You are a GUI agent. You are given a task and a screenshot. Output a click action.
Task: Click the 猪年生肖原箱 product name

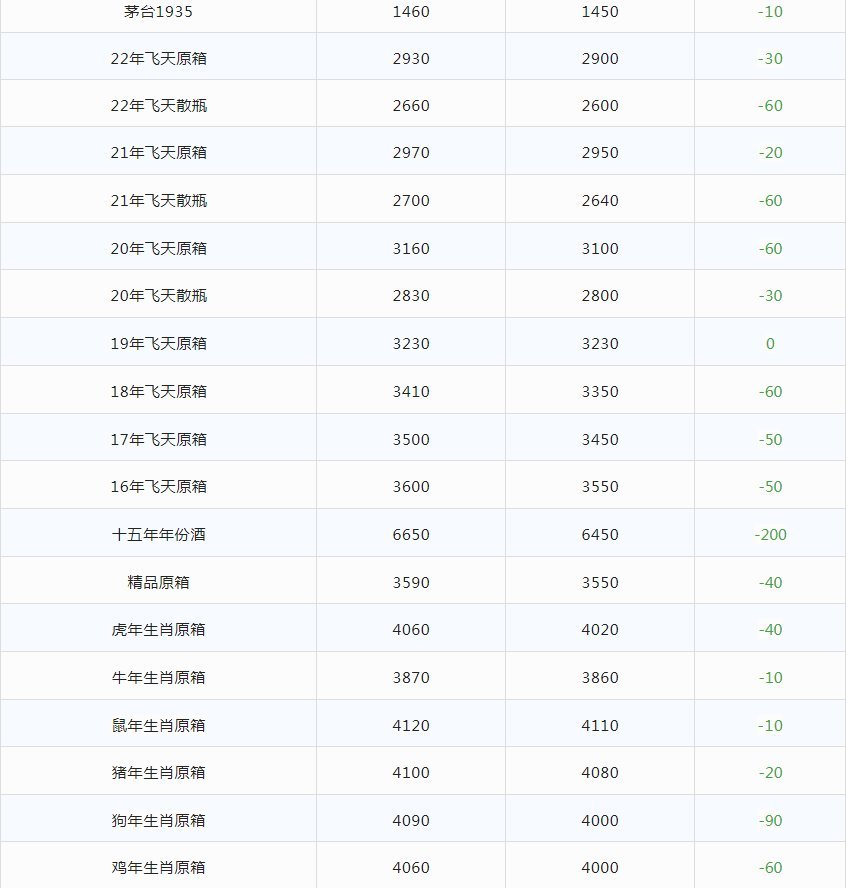(x=159, y=773)
